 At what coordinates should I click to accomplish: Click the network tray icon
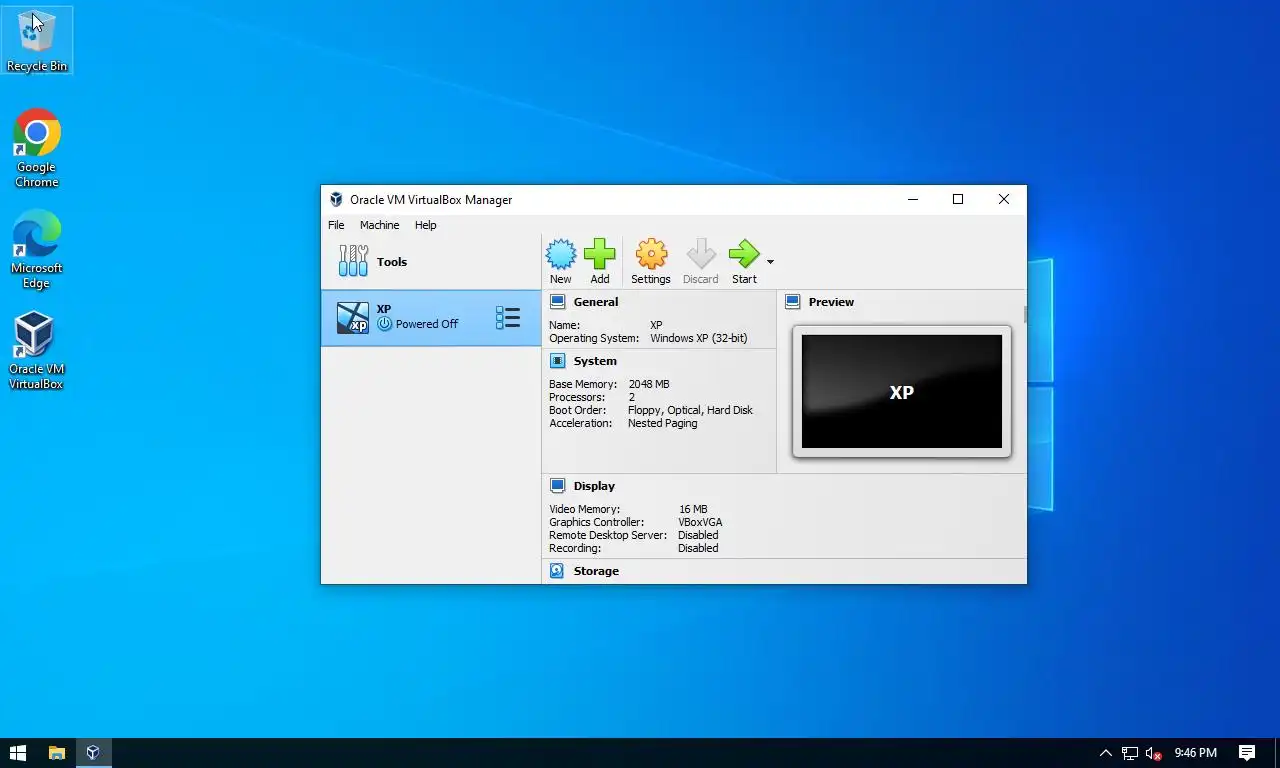(1130, 753)
